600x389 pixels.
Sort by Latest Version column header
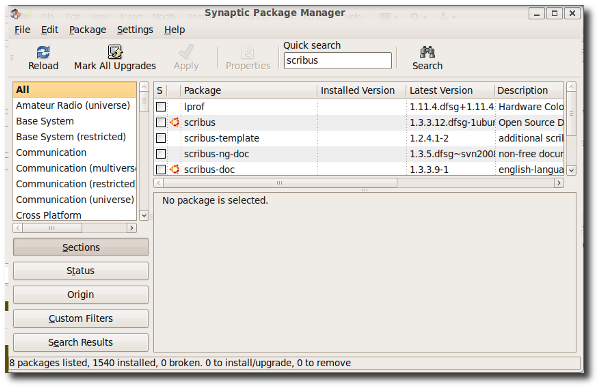450,91
